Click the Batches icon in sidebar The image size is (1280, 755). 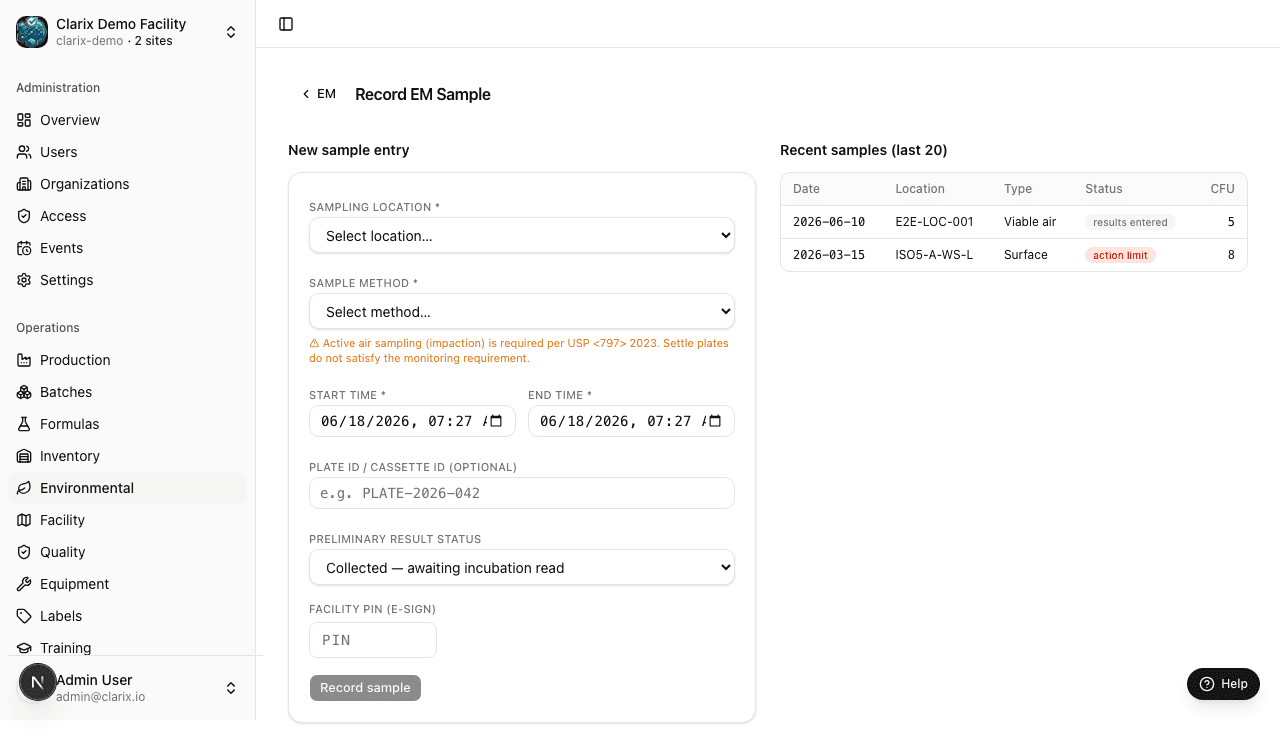pos(24,392)
